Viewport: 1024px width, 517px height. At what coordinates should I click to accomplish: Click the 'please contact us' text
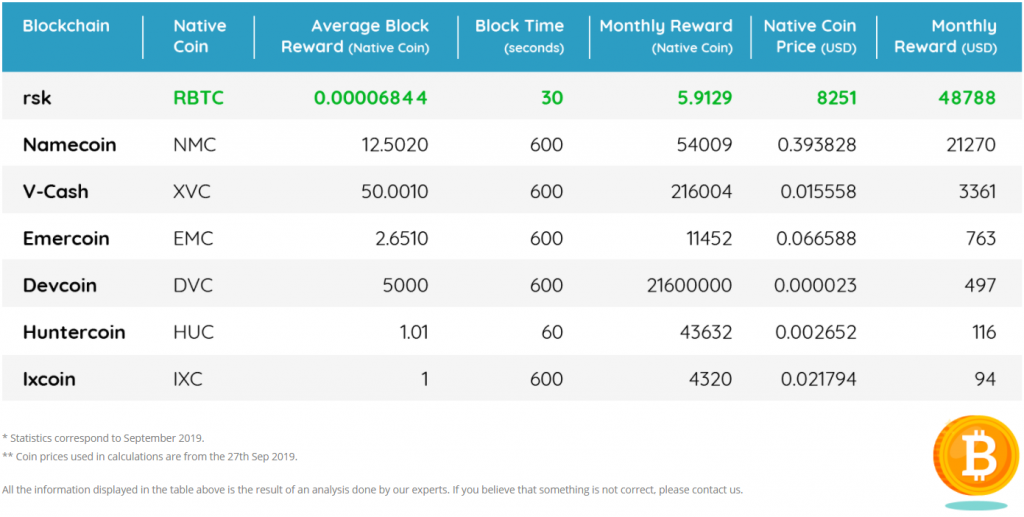coord(701,490)
